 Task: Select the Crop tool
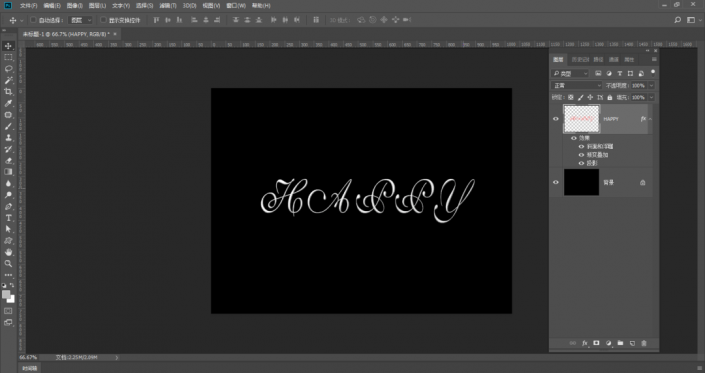(9, 92)
